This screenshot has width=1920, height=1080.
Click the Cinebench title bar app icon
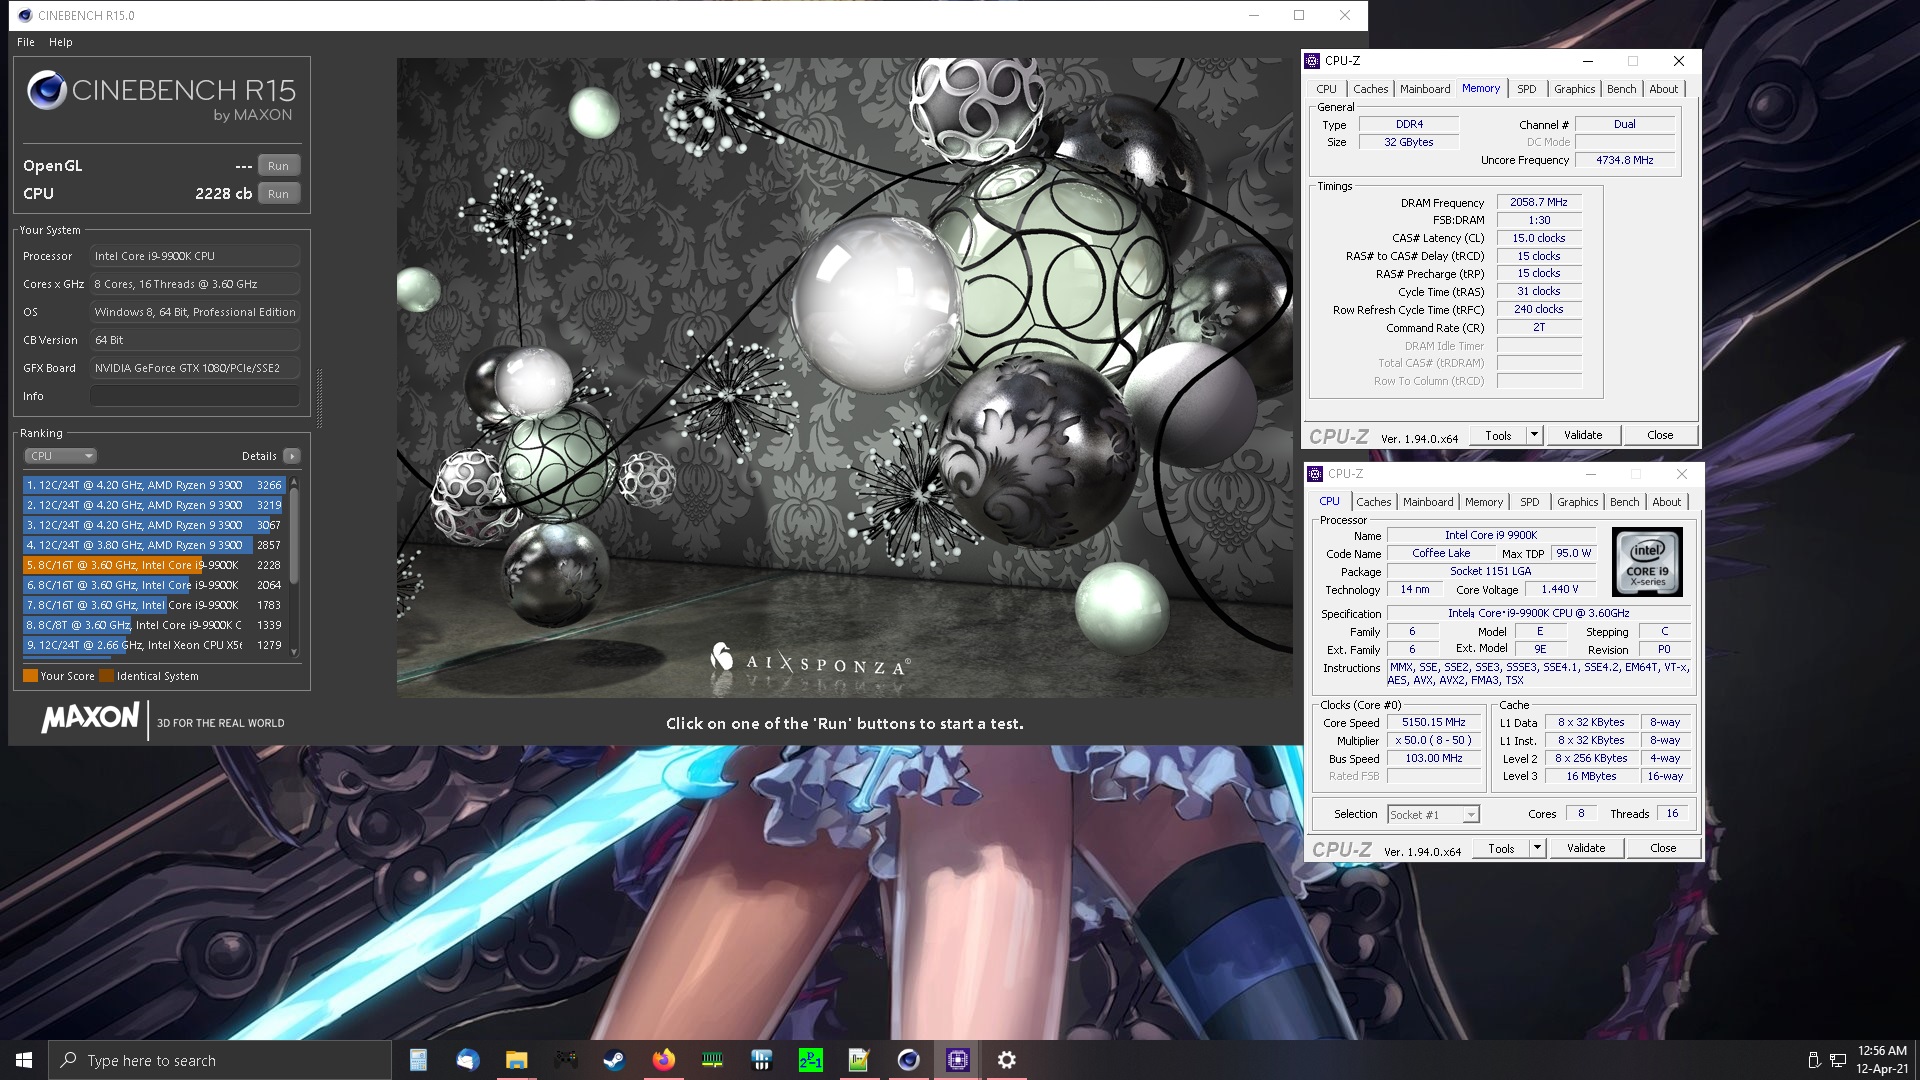point(24,15)
